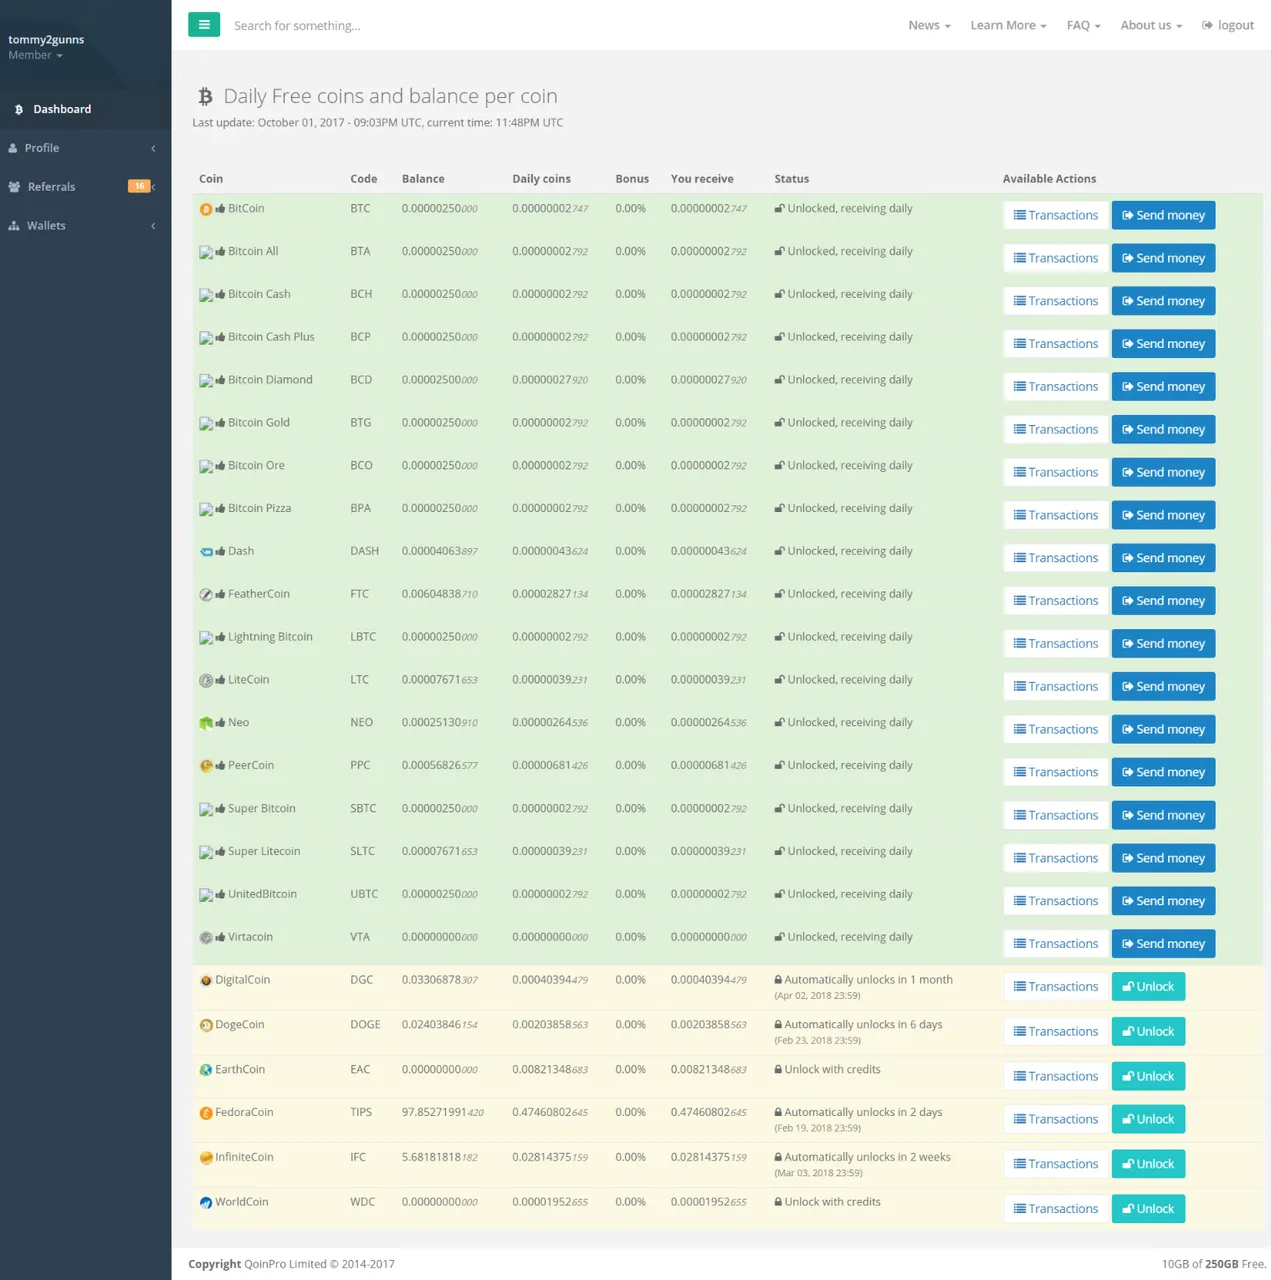Open Transactions for LiteCoin

pos(1056,687)
